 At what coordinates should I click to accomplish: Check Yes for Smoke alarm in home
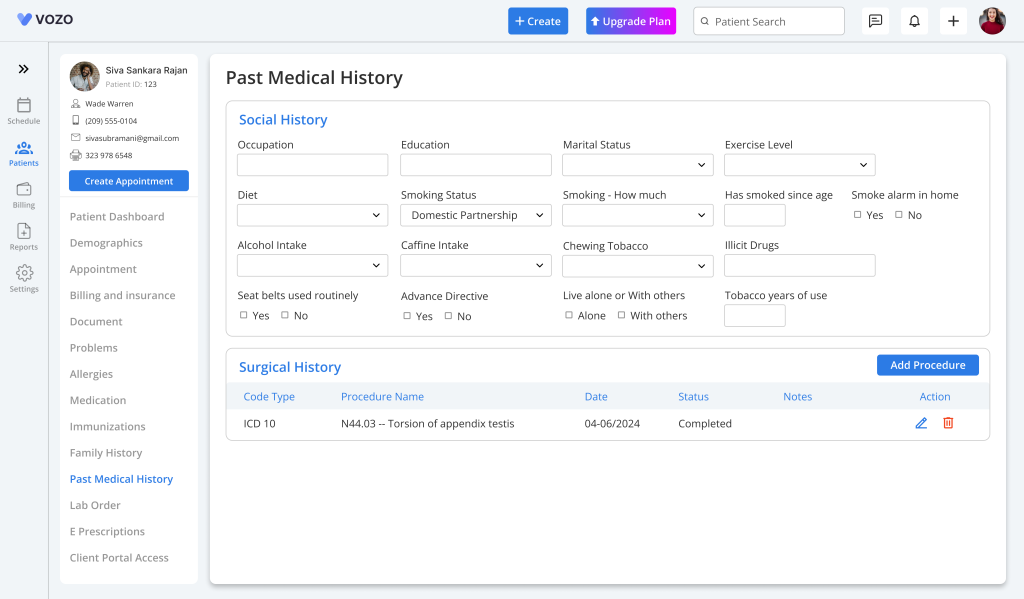click(857, 215)
